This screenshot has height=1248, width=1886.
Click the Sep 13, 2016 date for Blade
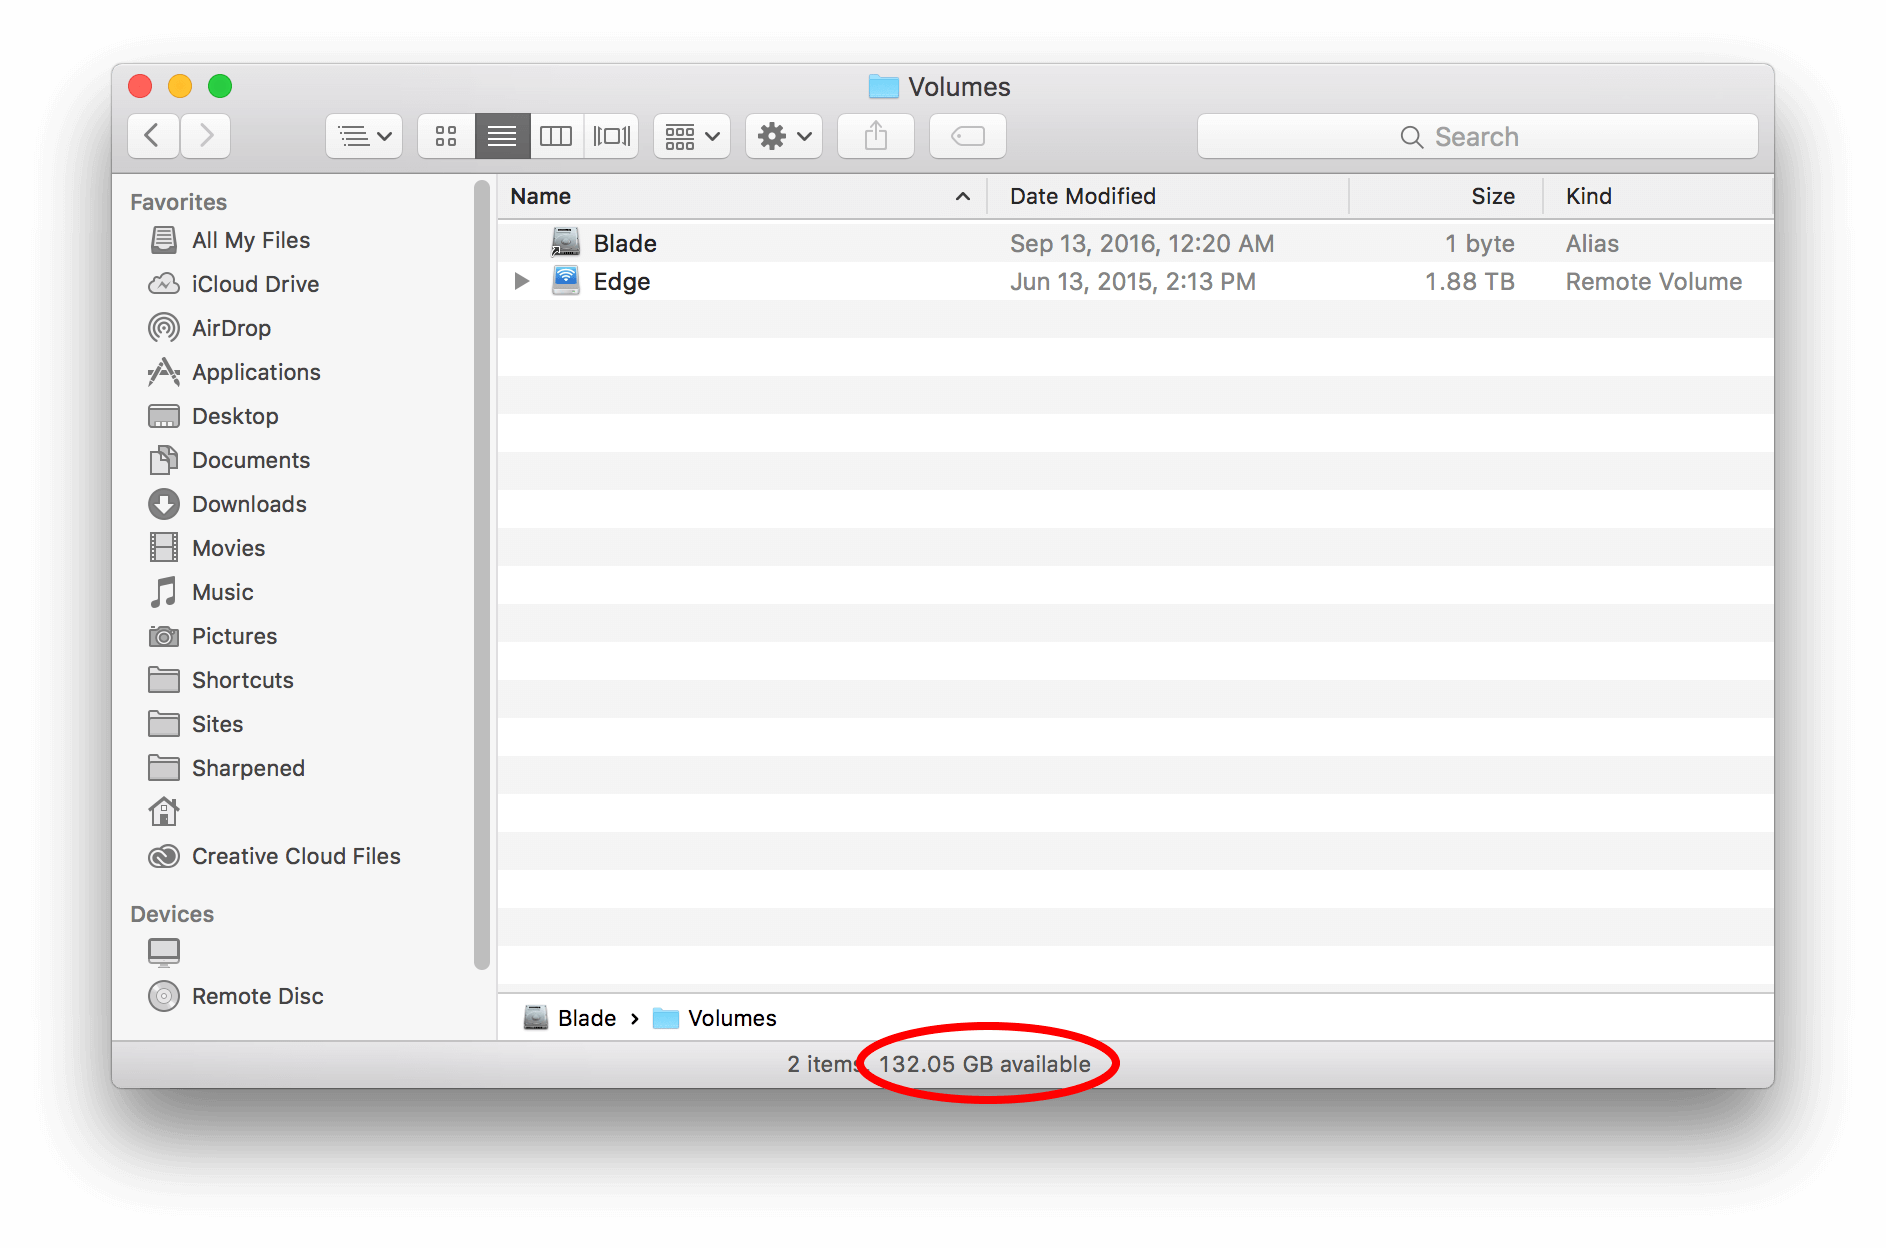[x=1142, y=244]
